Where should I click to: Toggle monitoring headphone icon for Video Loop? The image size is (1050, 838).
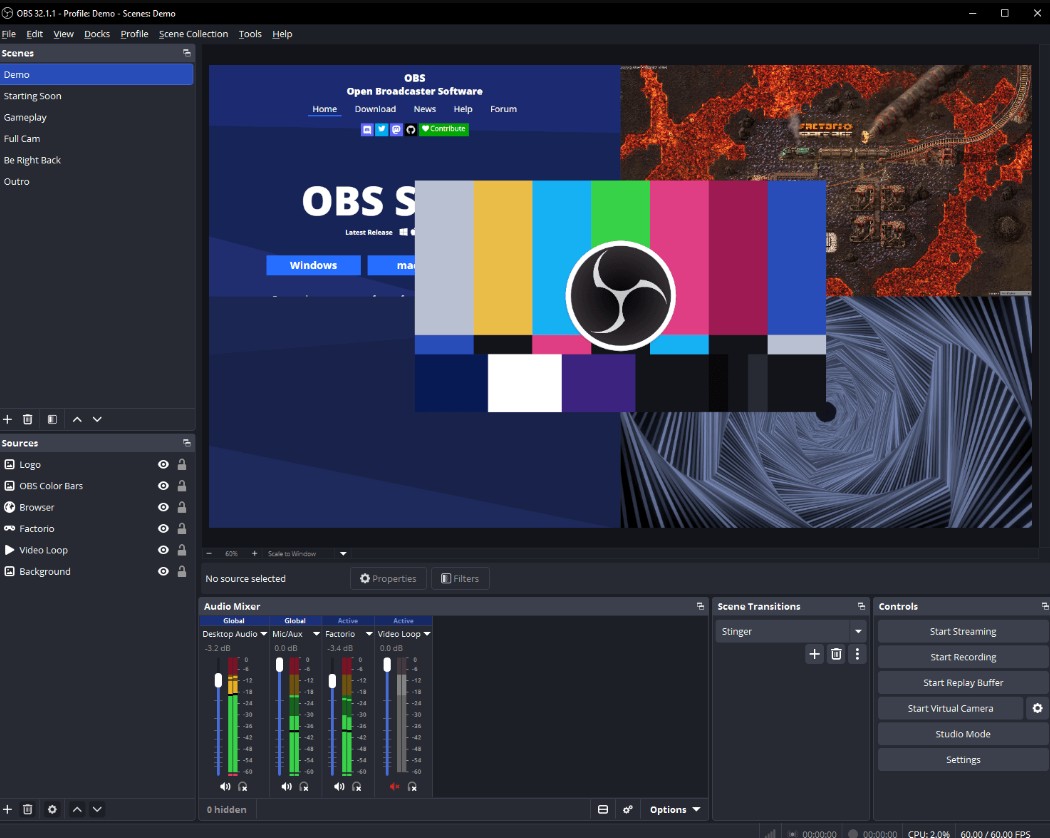click(x=412, y=787)
